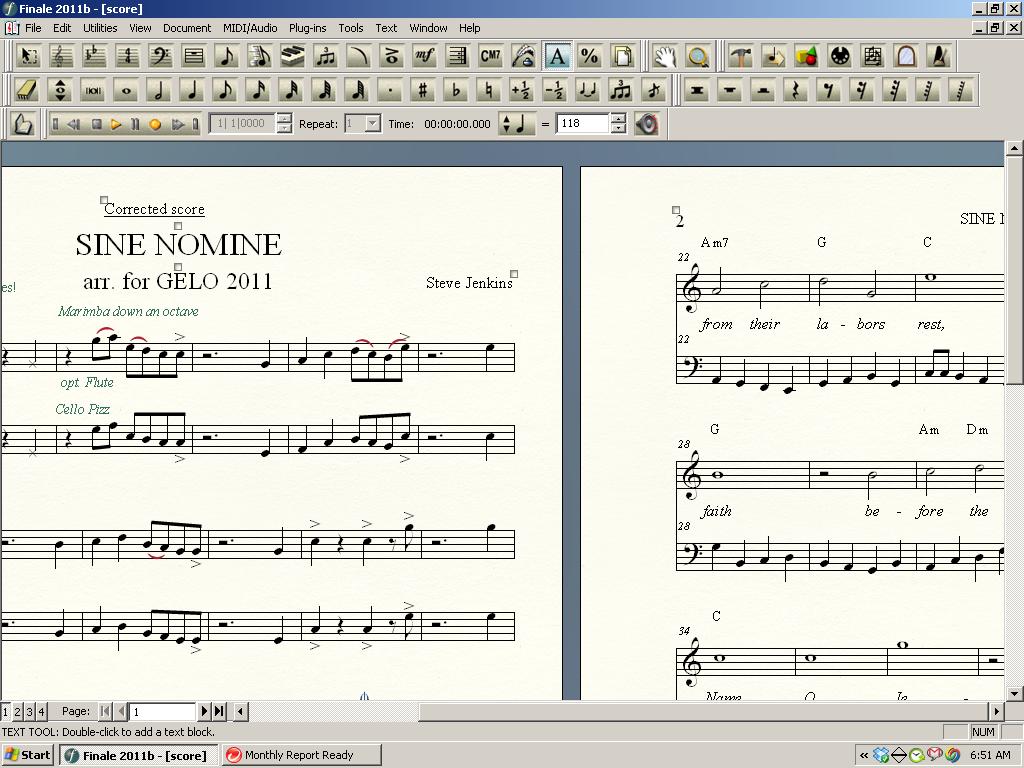This screenshot has height=768, width=1024.
Task: Open the Window menu
Action: click(x=428, y=28)
